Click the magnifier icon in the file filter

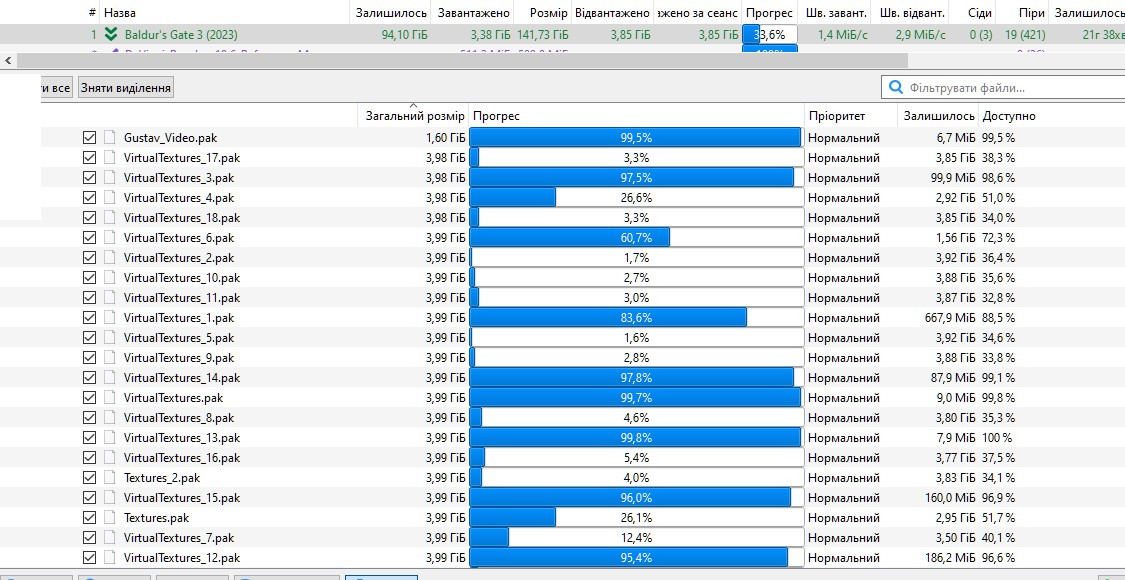pos(895,88)
